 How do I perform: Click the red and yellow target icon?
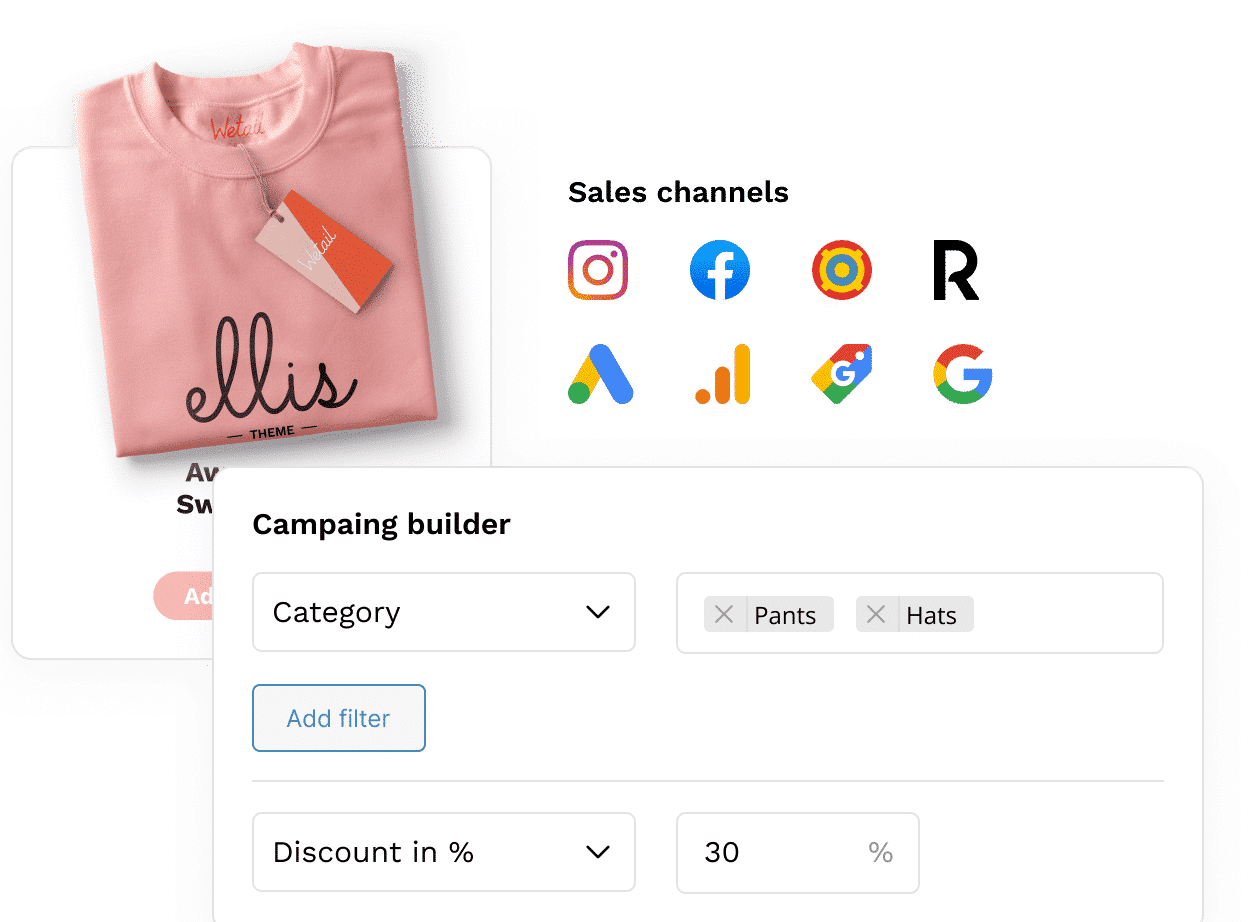(x=842, y=270)
